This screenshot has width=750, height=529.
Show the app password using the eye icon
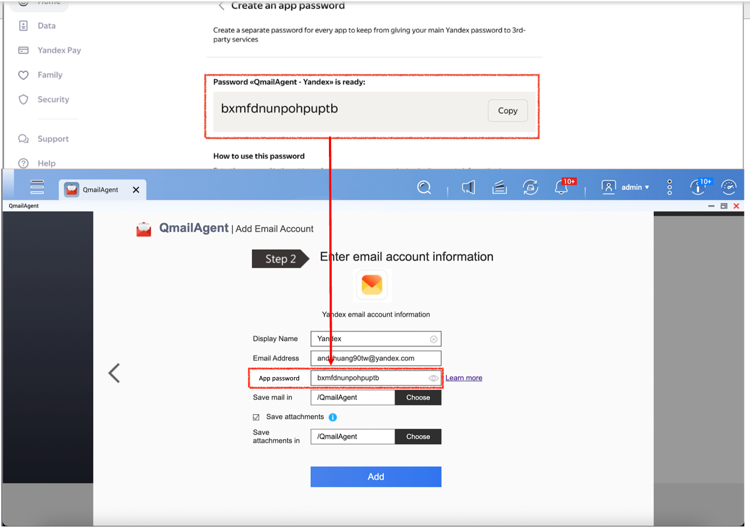tap(433, 378)
